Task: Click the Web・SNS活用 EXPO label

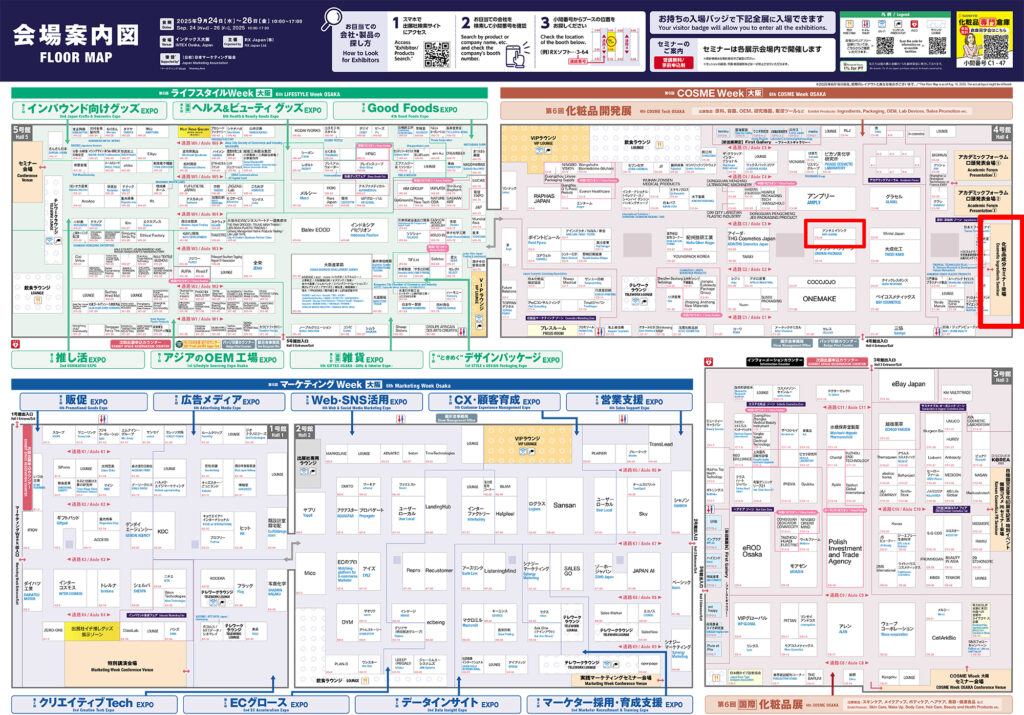Action: [x=358, y=402]
